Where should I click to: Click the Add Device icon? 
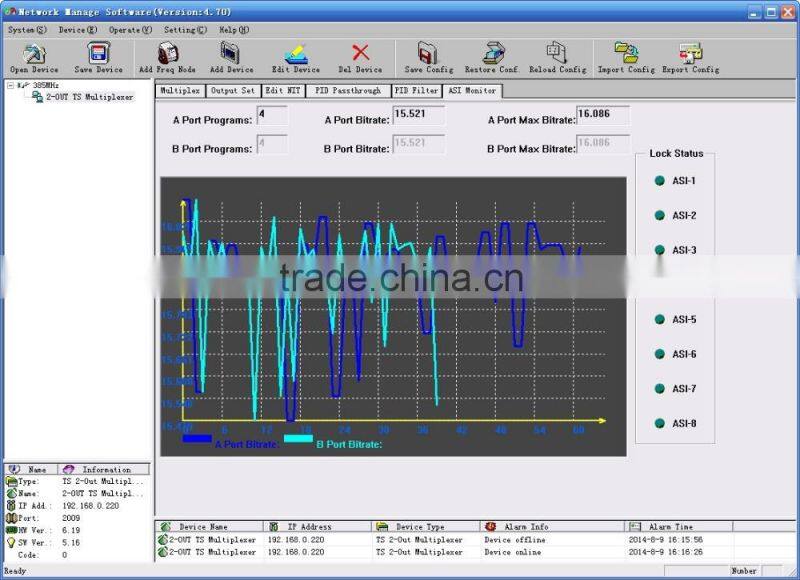[230, 57]
